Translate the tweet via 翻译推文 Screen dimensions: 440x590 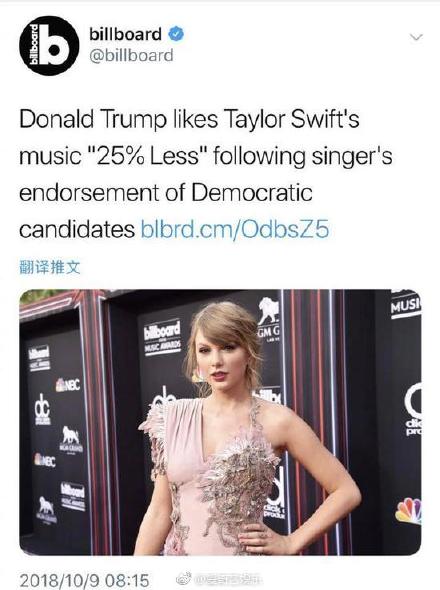50,268
